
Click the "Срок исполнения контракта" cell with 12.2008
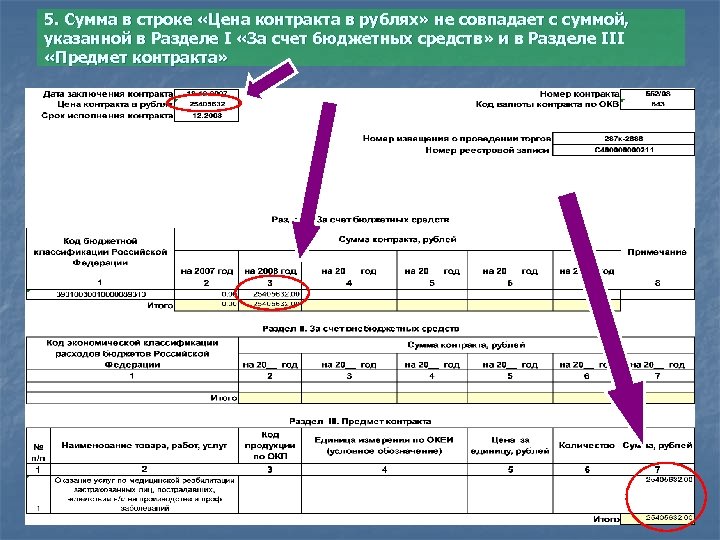pos(207,116)
